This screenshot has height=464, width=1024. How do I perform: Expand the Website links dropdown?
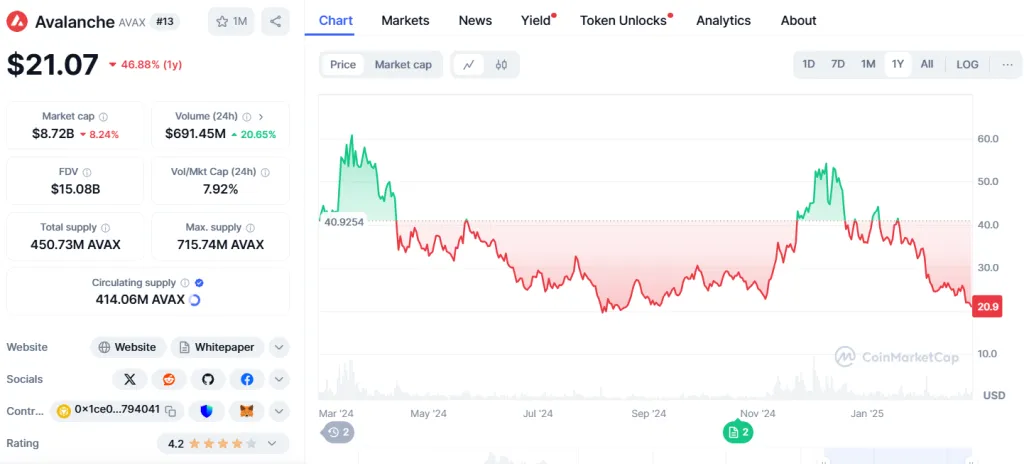click(280, 347)
